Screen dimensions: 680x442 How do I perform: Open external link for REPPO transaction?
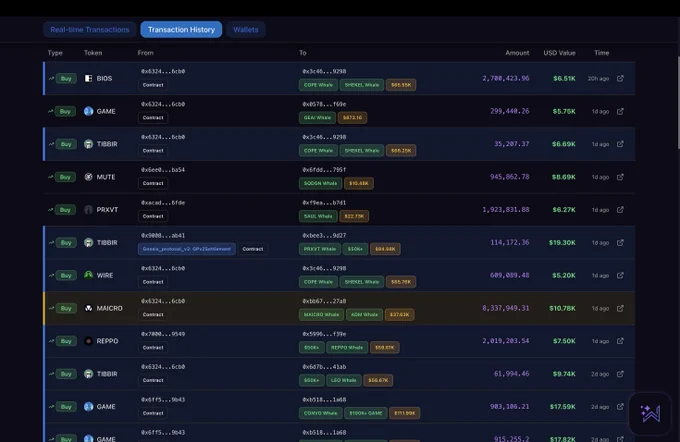pyautogui.click(x=620, y=341)
